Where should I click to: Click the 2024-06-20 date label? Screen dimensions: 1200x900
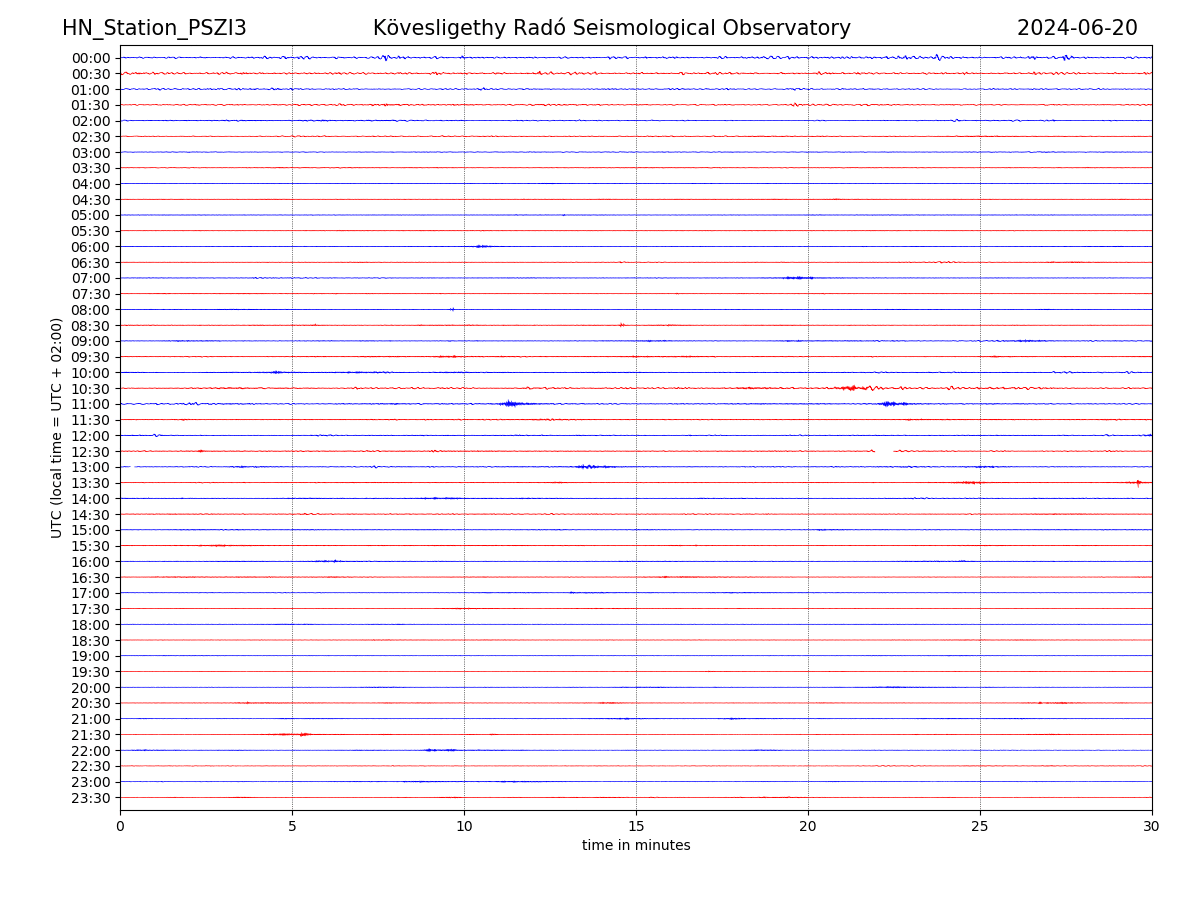pos(1077,28)
